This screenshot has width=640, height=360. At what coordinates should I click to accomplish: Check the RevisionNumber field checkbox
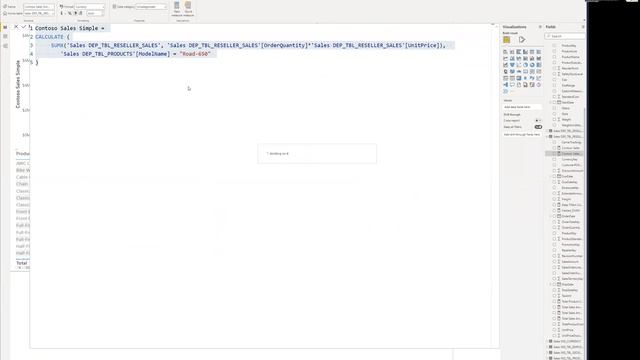[554, 256]
